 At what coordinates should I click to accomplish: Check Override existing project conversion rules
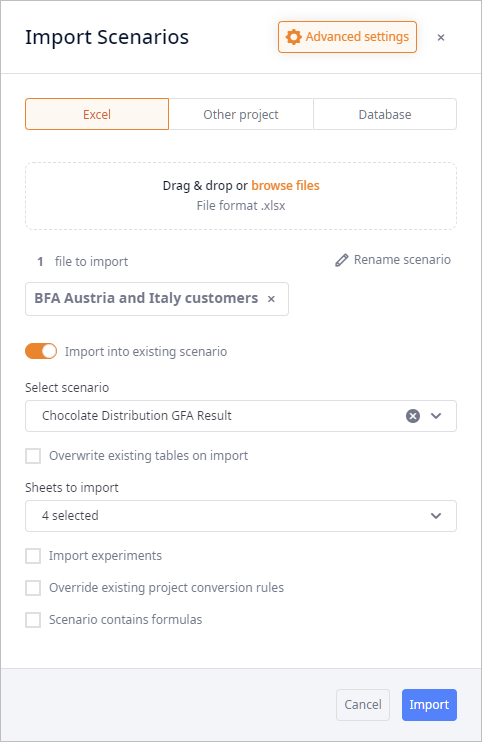[x=33, y=588]
